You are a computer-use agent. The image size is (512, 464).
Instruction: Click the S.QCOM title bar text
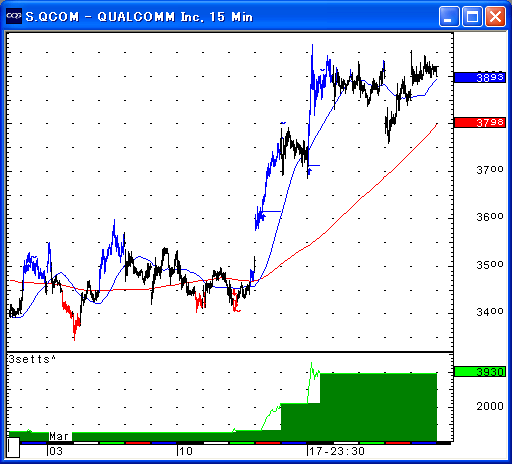tap(139, 16)
